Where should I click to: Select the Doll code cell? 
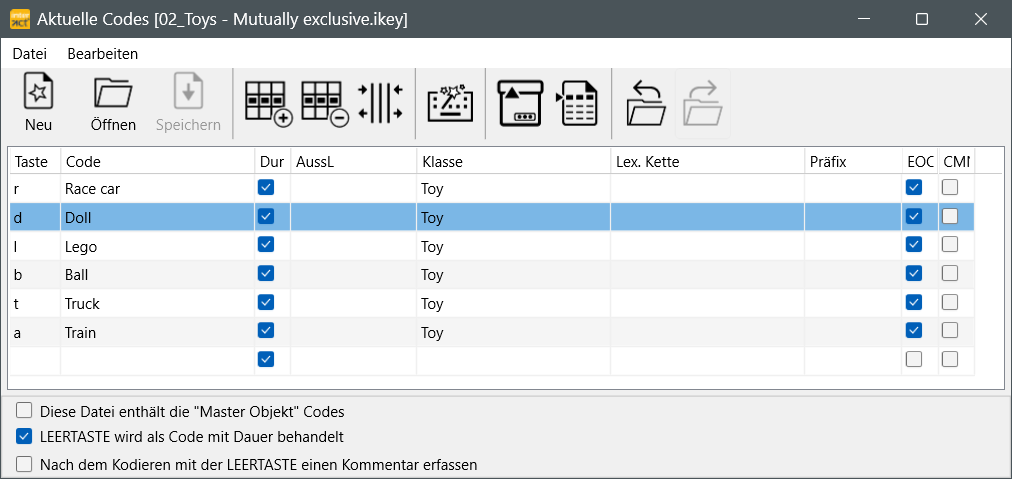pos(157,218)
